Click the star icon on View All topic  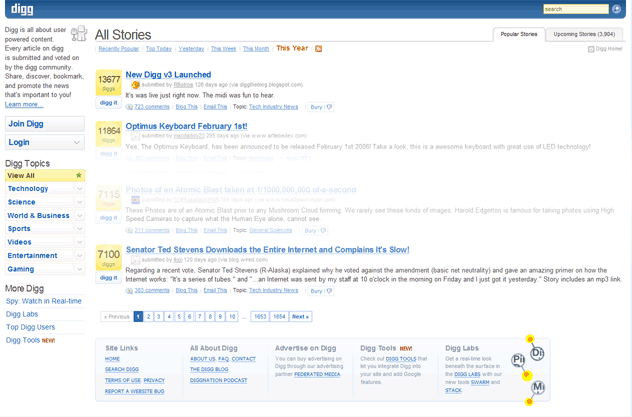tap(79, 175)
